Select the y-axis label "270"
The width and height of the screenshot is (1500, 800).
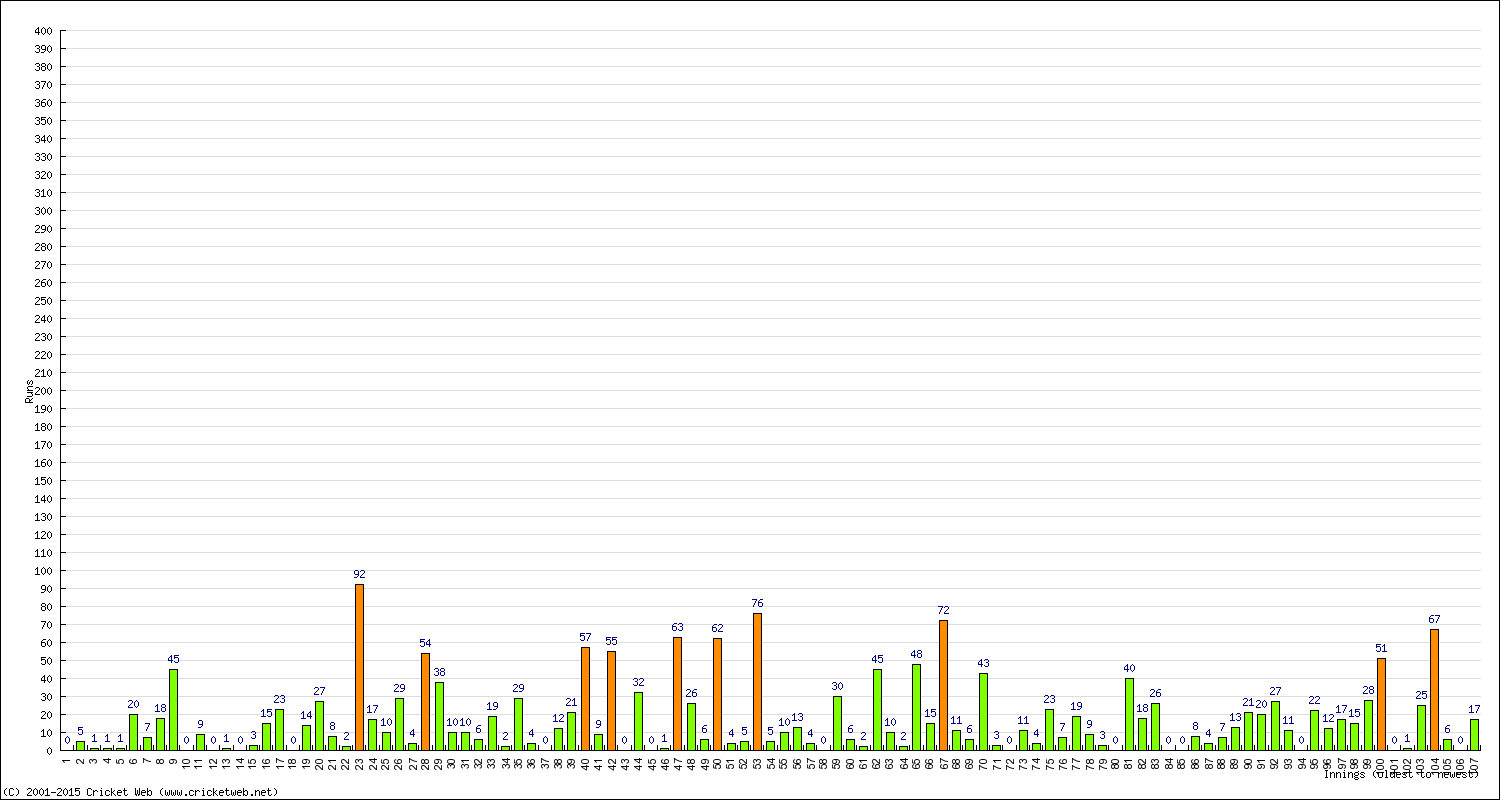click(x=42, y=265)
